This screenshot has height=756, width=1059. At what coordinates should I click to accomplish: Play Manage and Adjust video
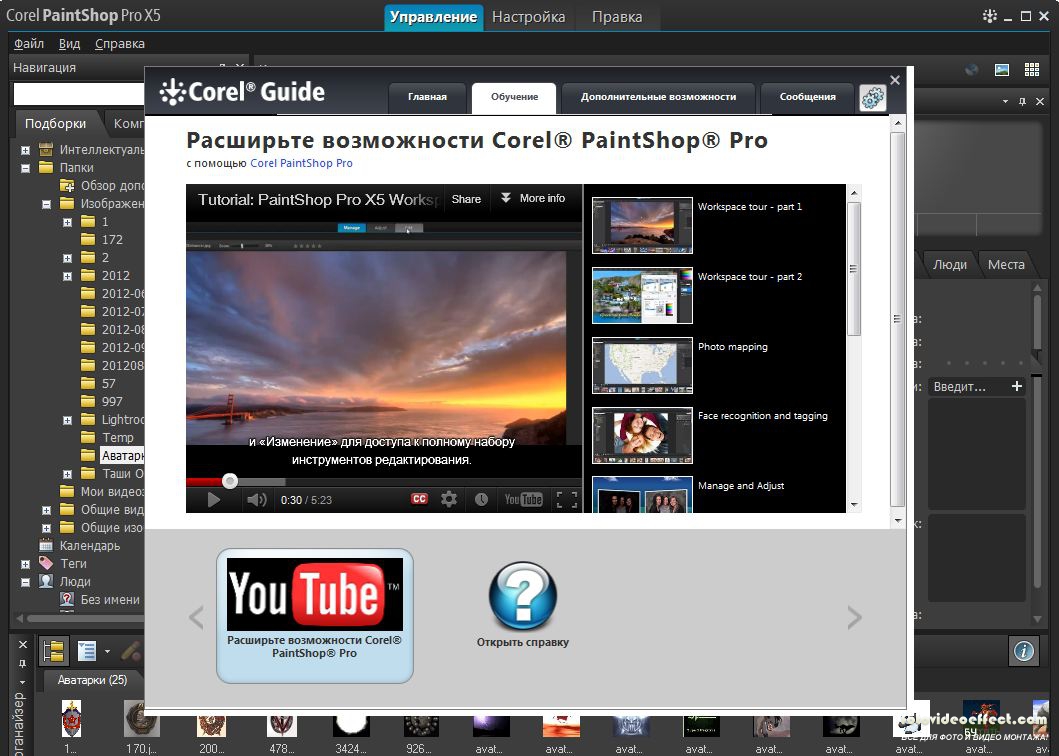click(x=642, y=495)
